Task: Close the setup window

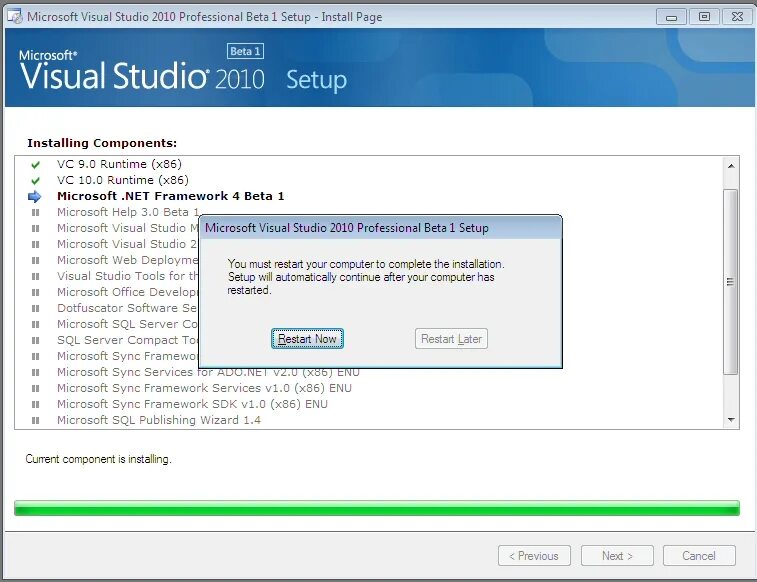Action: [737, 17]
